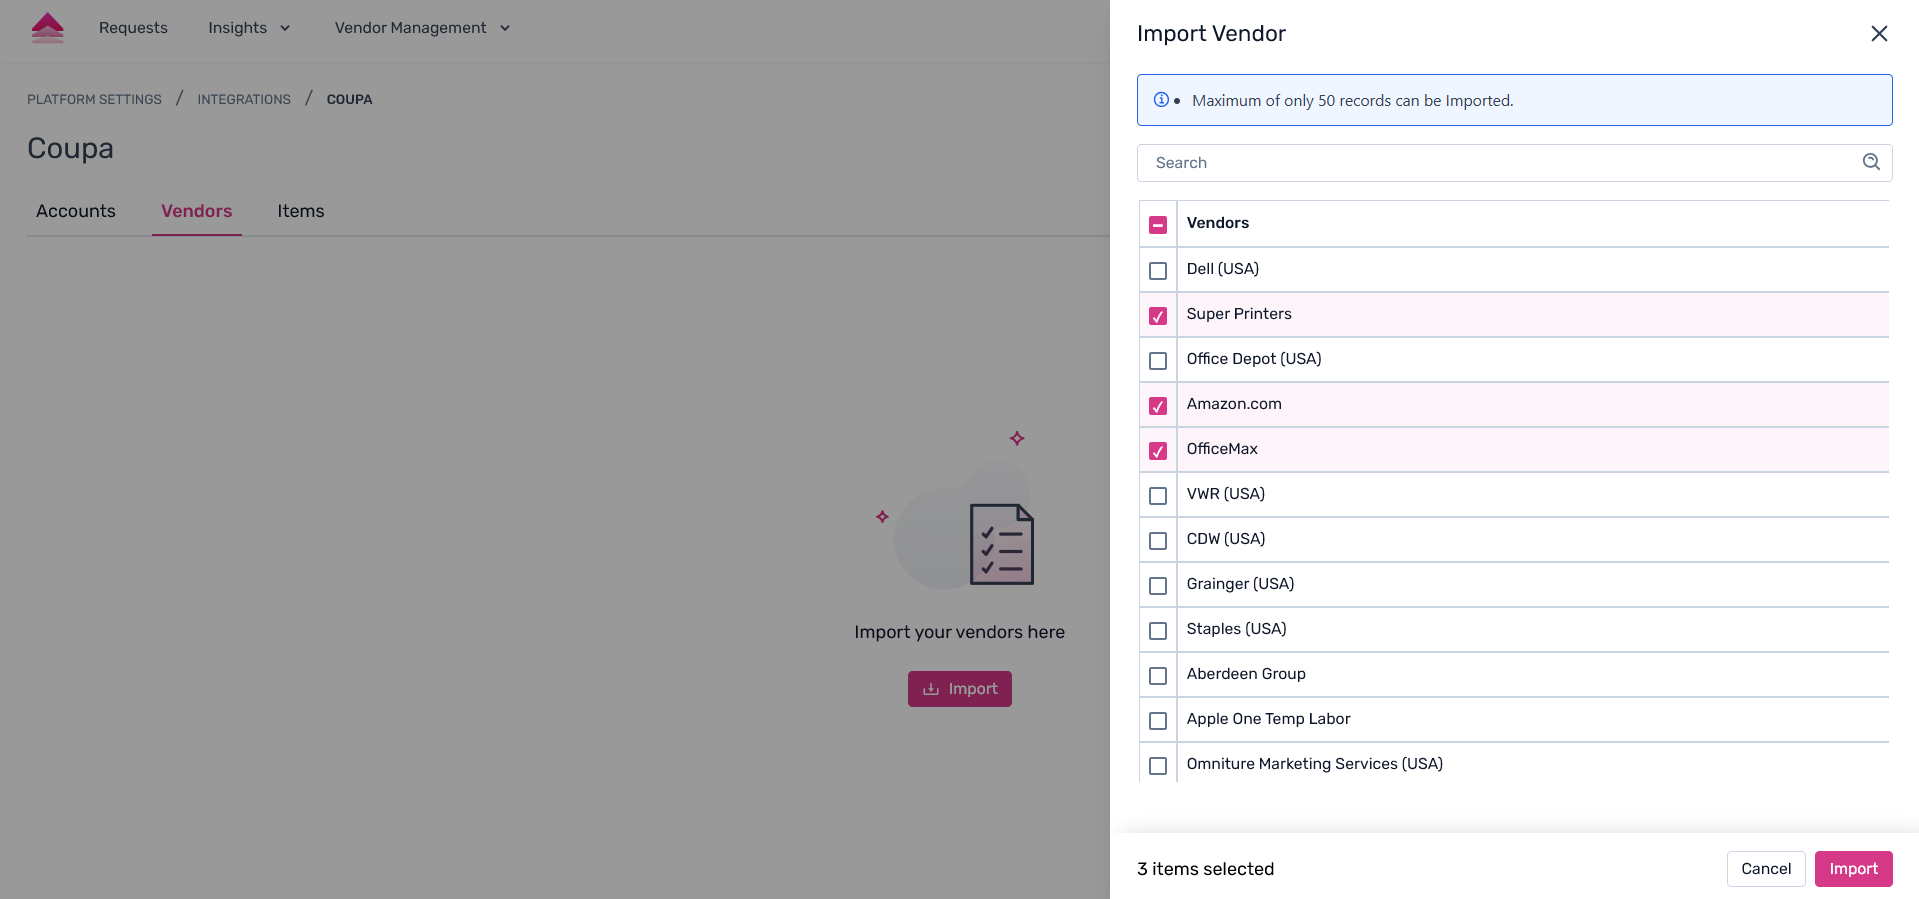Select the Vendors tab
This screenshot has height=899, width=1919.
tap(197, 211)
